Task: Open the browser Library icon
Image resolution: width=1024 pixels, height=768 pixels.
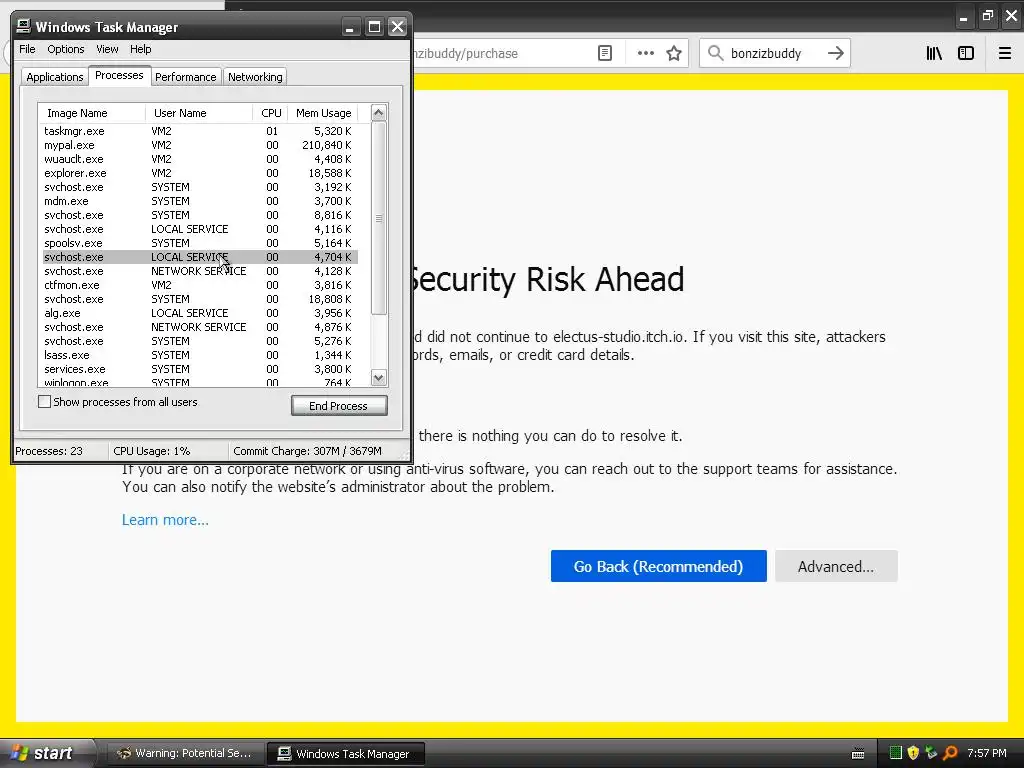Action: (x=934, y=53)
